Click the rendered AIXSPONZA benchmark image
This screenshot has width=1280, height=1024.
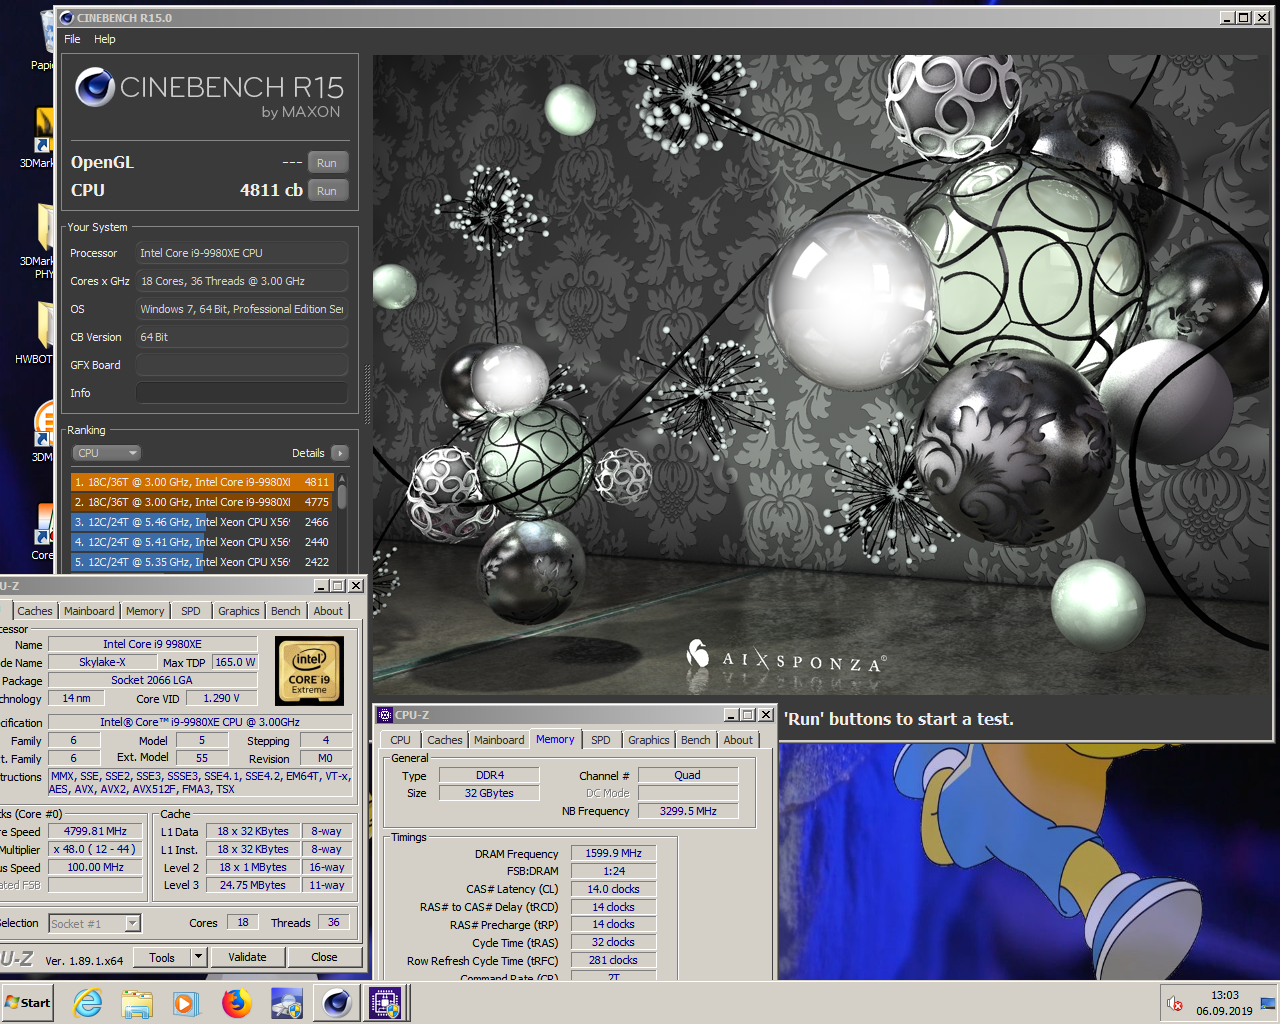point(820,375)
